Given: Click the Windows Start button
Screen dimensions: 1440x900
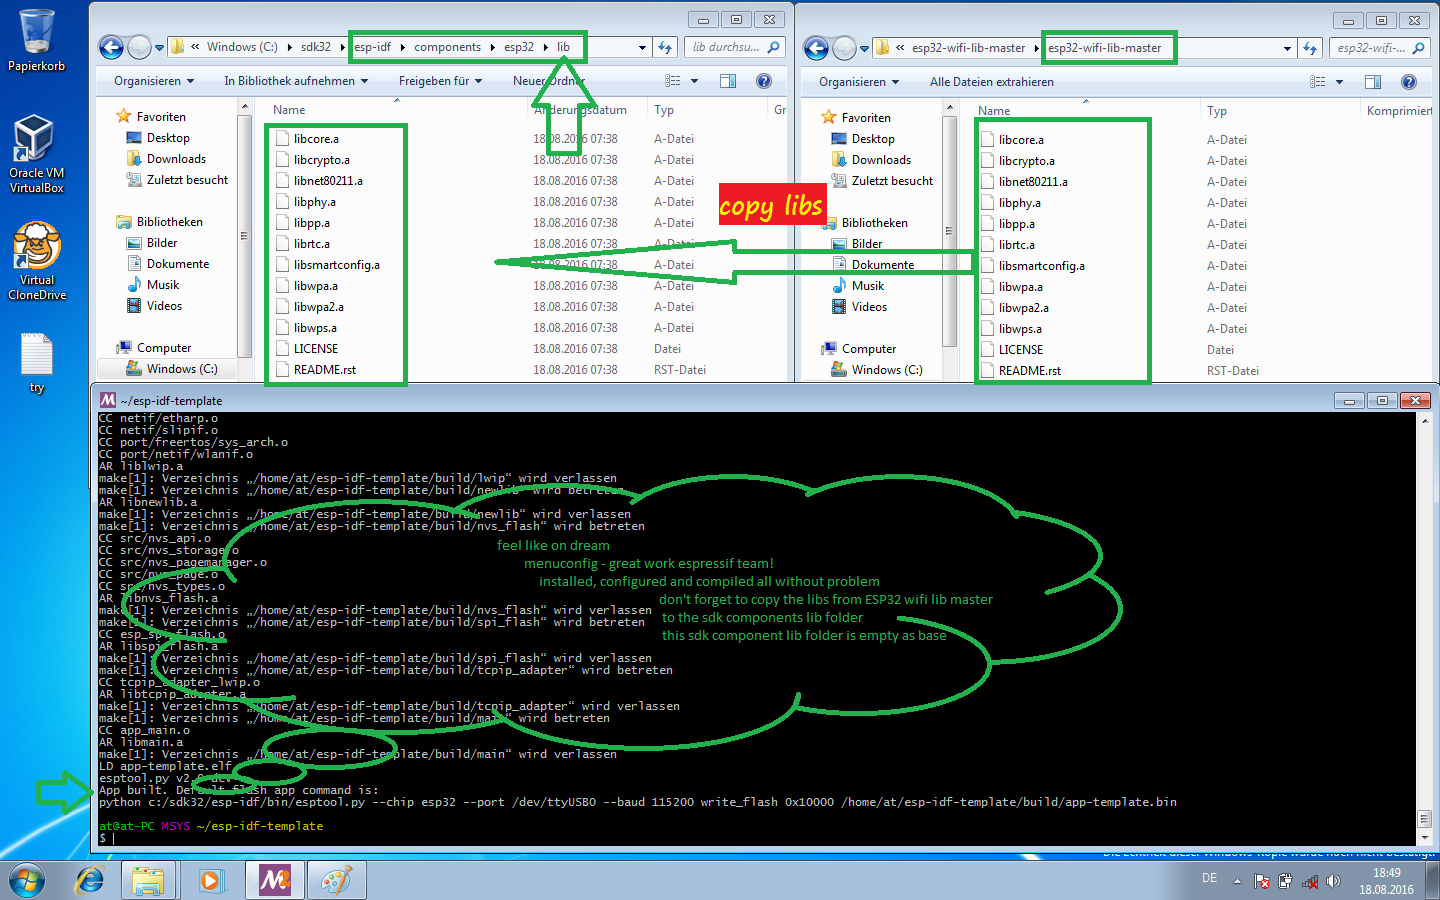Looking at the screenshot, I should coord(27,881).
